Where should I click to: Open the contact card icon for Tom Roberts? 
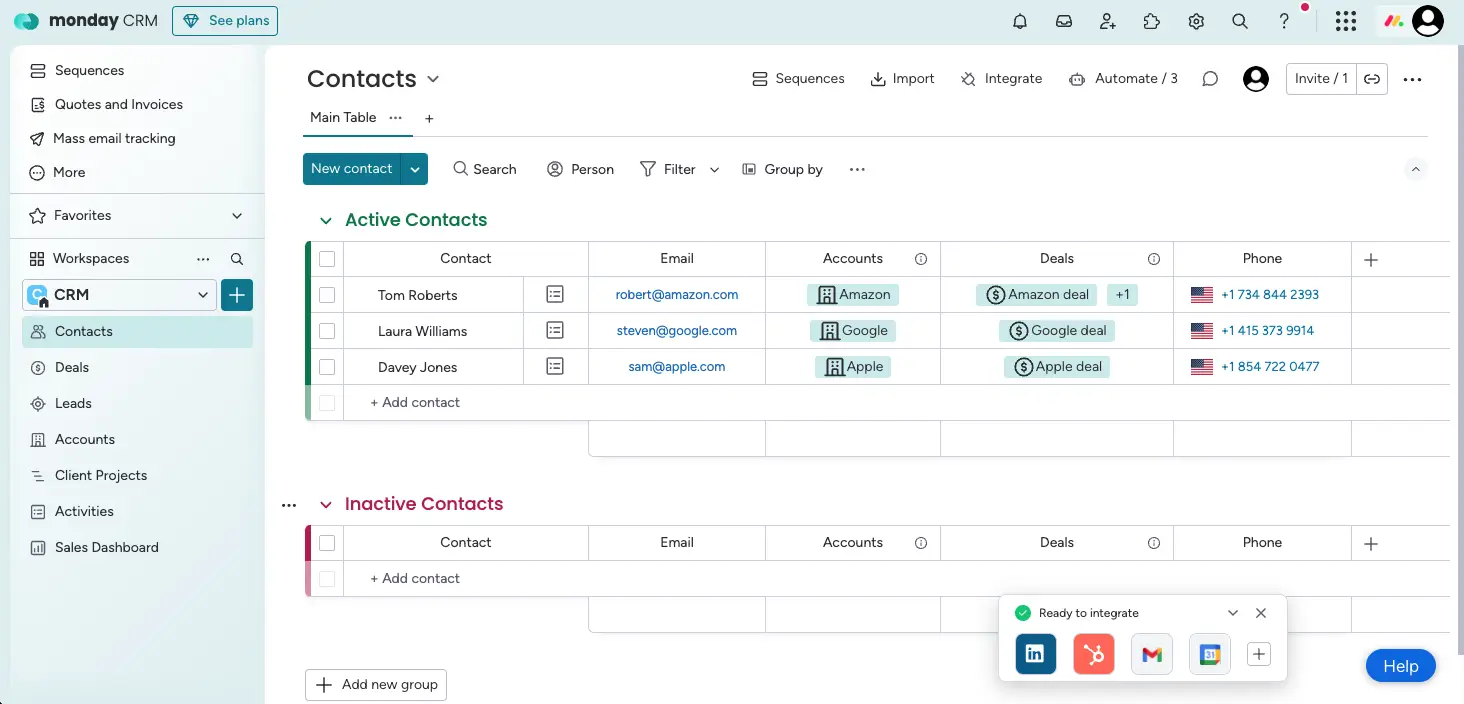[x=555, y=294]
